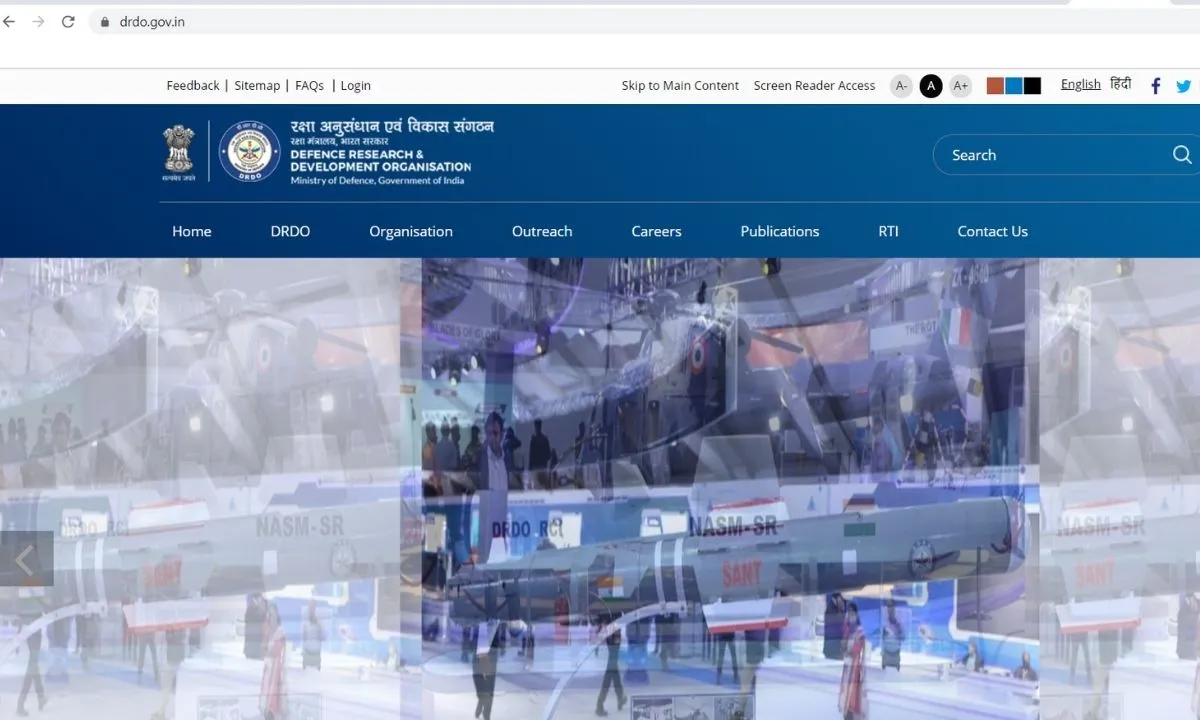Select the orange color theme swatch

point(995,86)
